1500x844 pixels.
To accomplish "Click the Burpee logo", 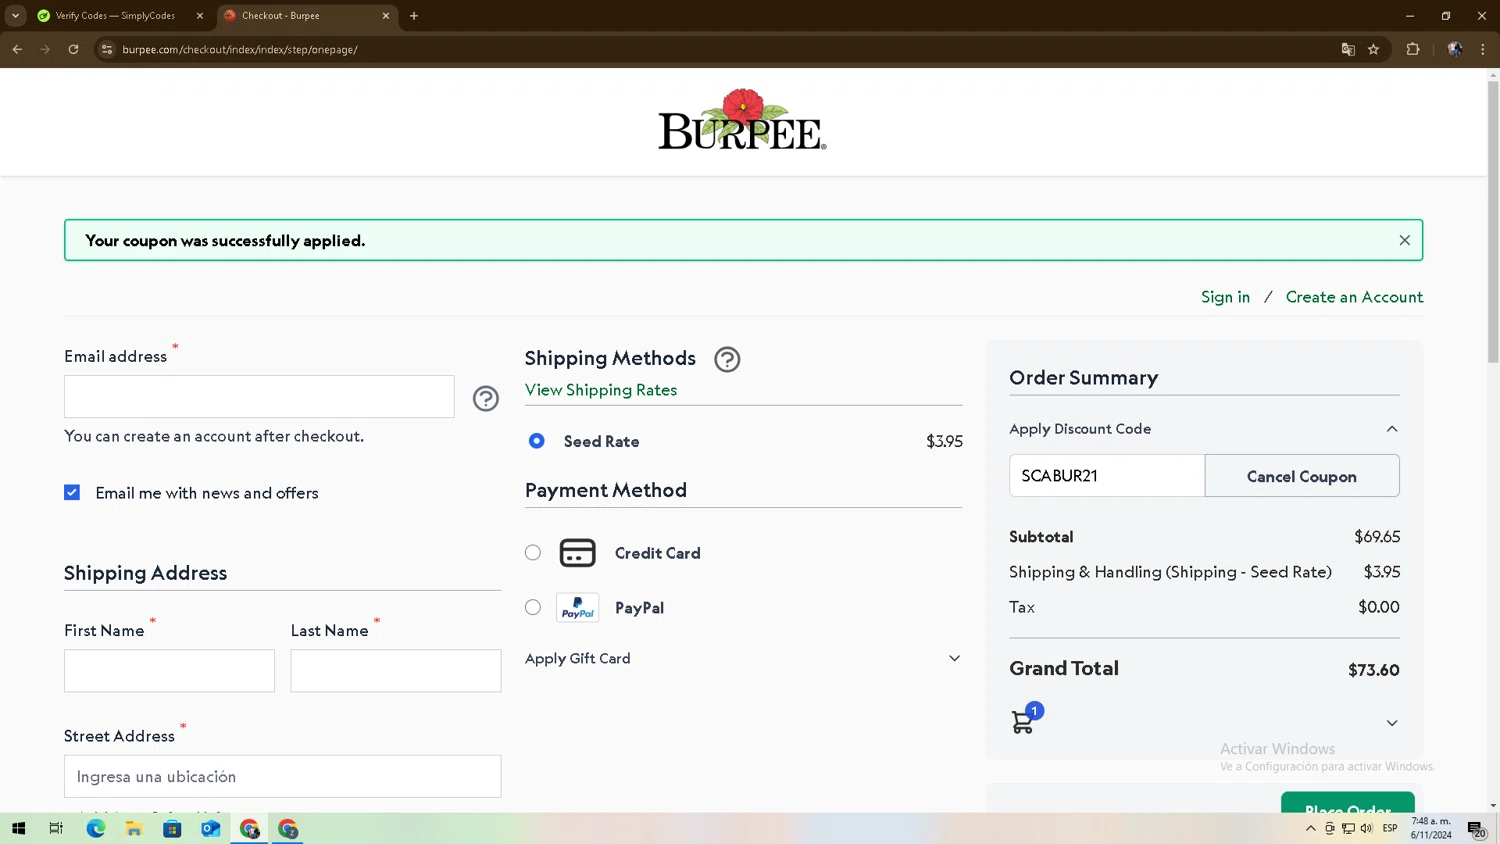I will pos(742,120).
